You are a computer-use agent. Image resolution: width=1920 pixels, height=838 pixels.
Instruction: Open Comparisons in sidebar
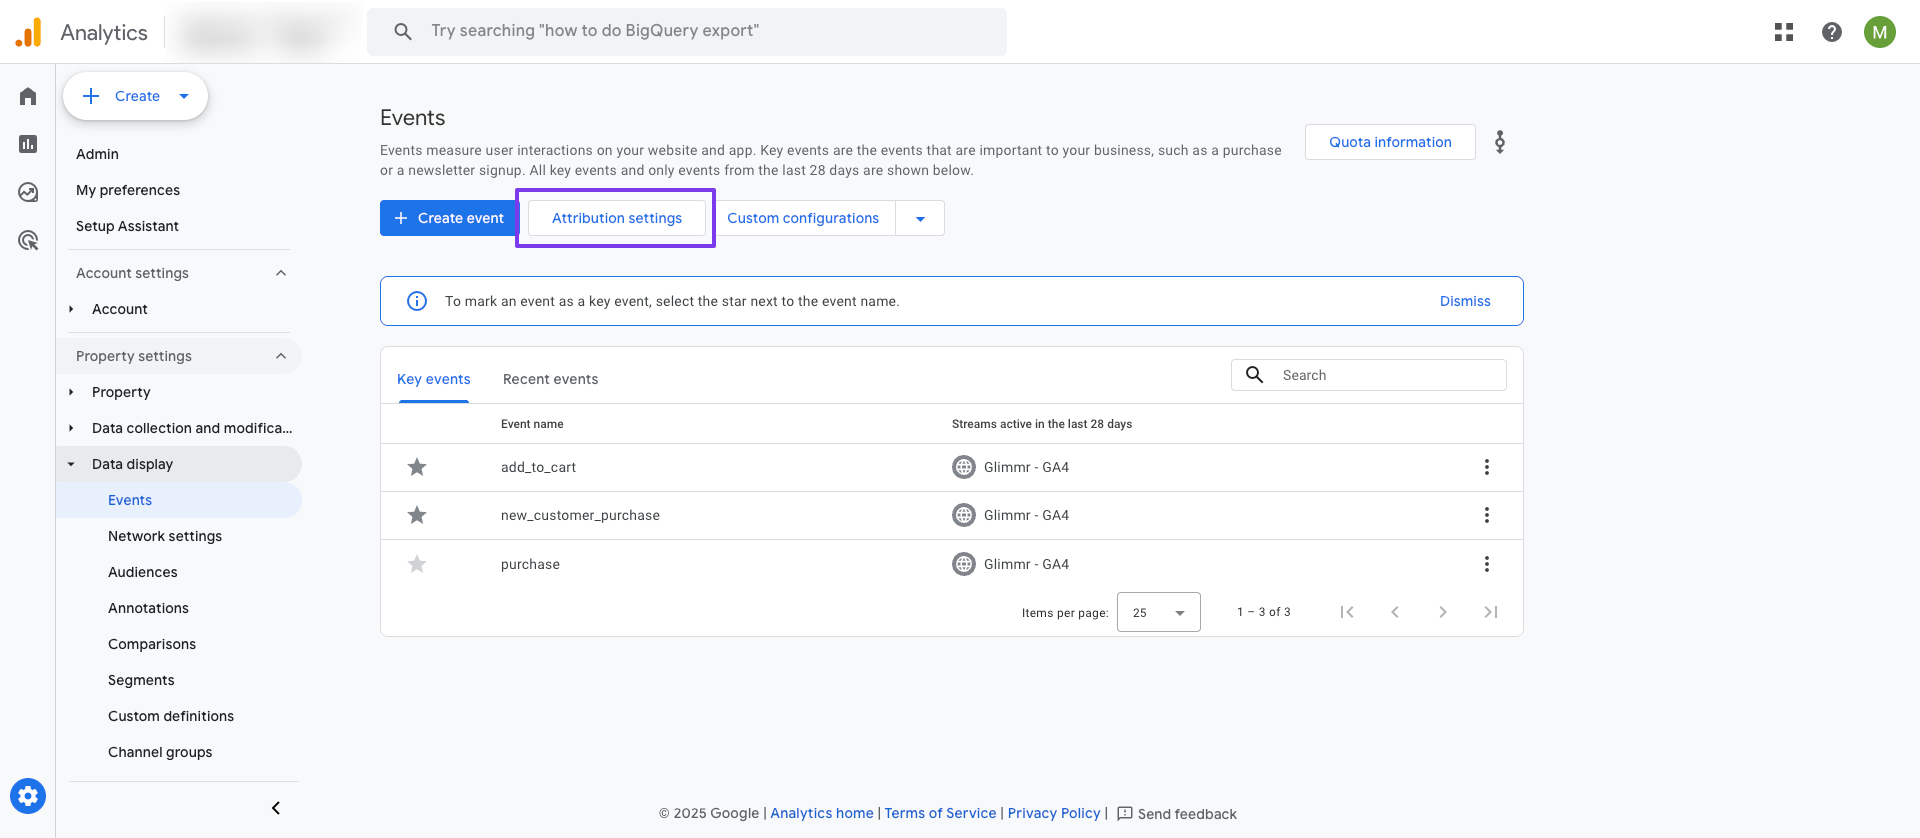coord(152,644)
